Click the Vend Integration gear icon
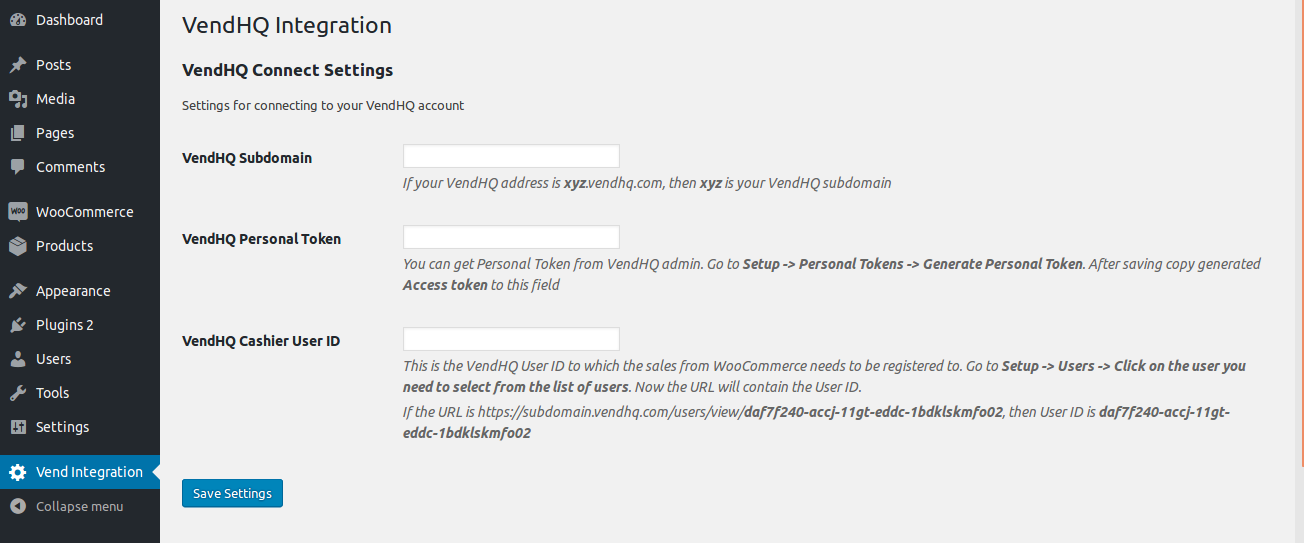1304x543 pixels. point(18,472)
